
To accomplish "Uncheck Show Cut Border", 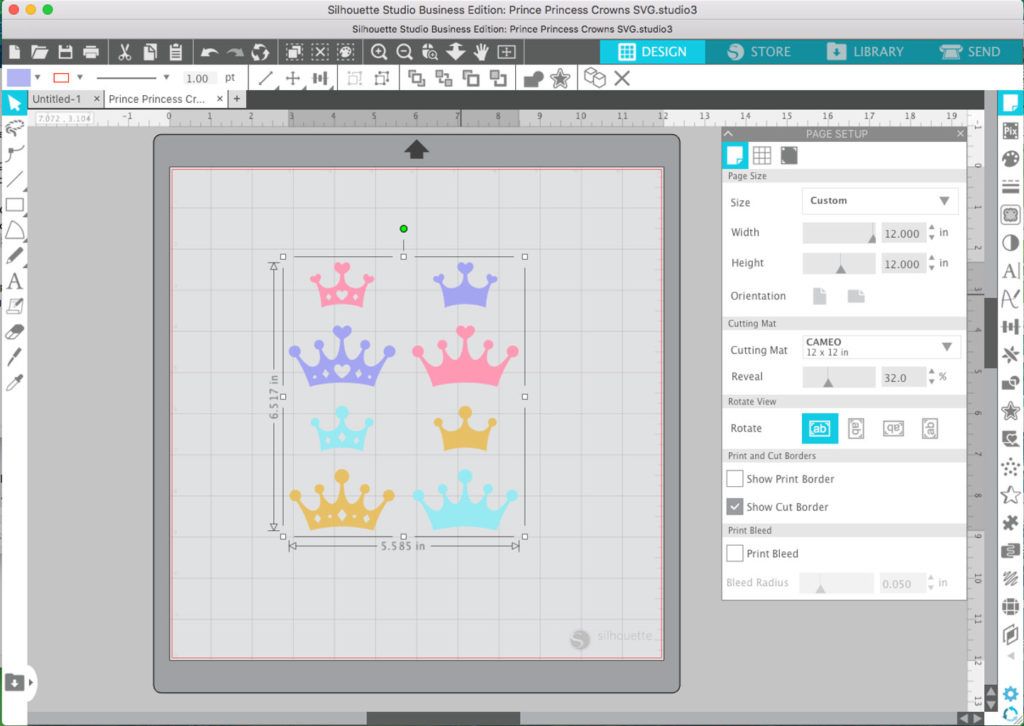I will [x=735, y=507].
